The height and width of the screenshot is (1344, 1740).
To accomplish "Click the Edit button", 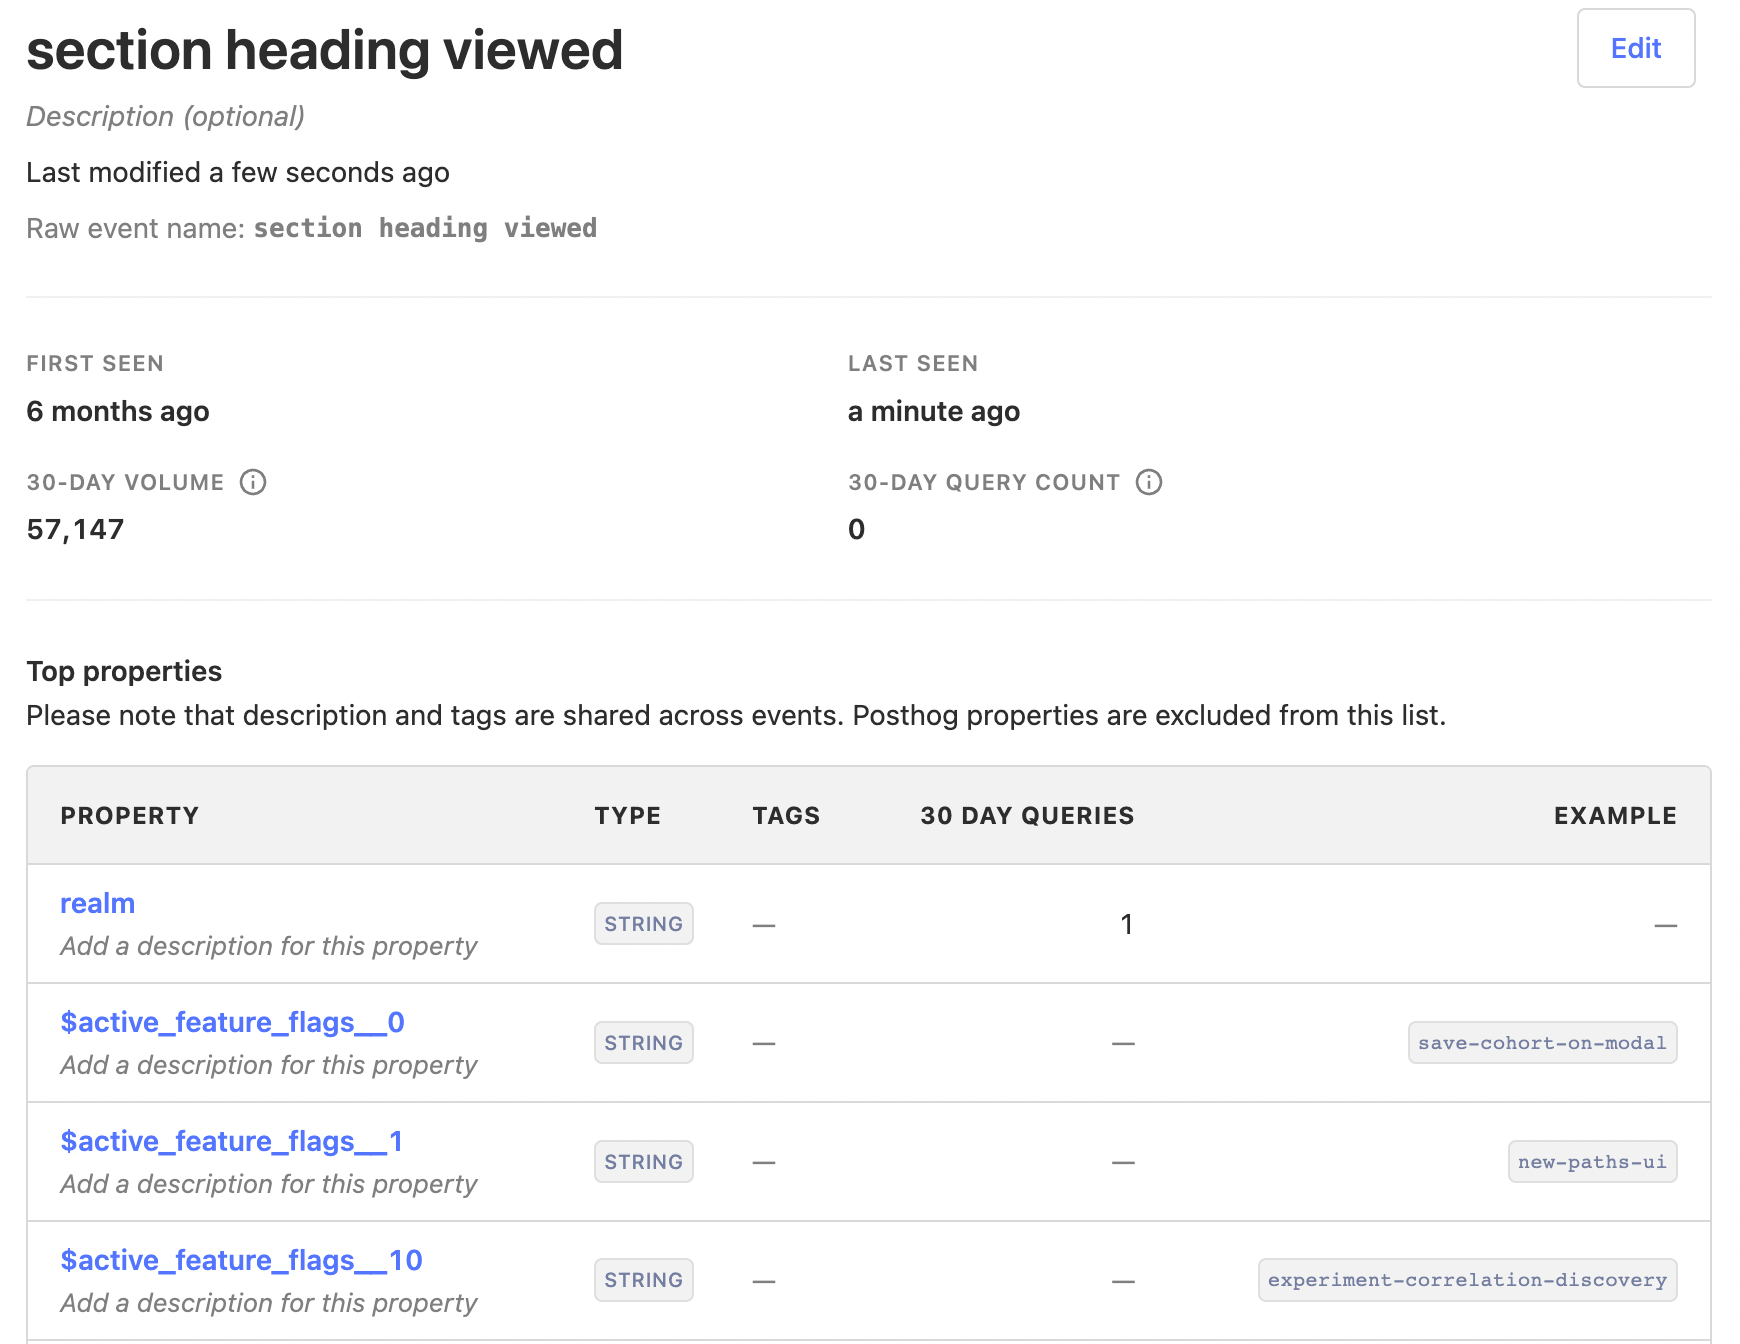I will point(1635,48).
